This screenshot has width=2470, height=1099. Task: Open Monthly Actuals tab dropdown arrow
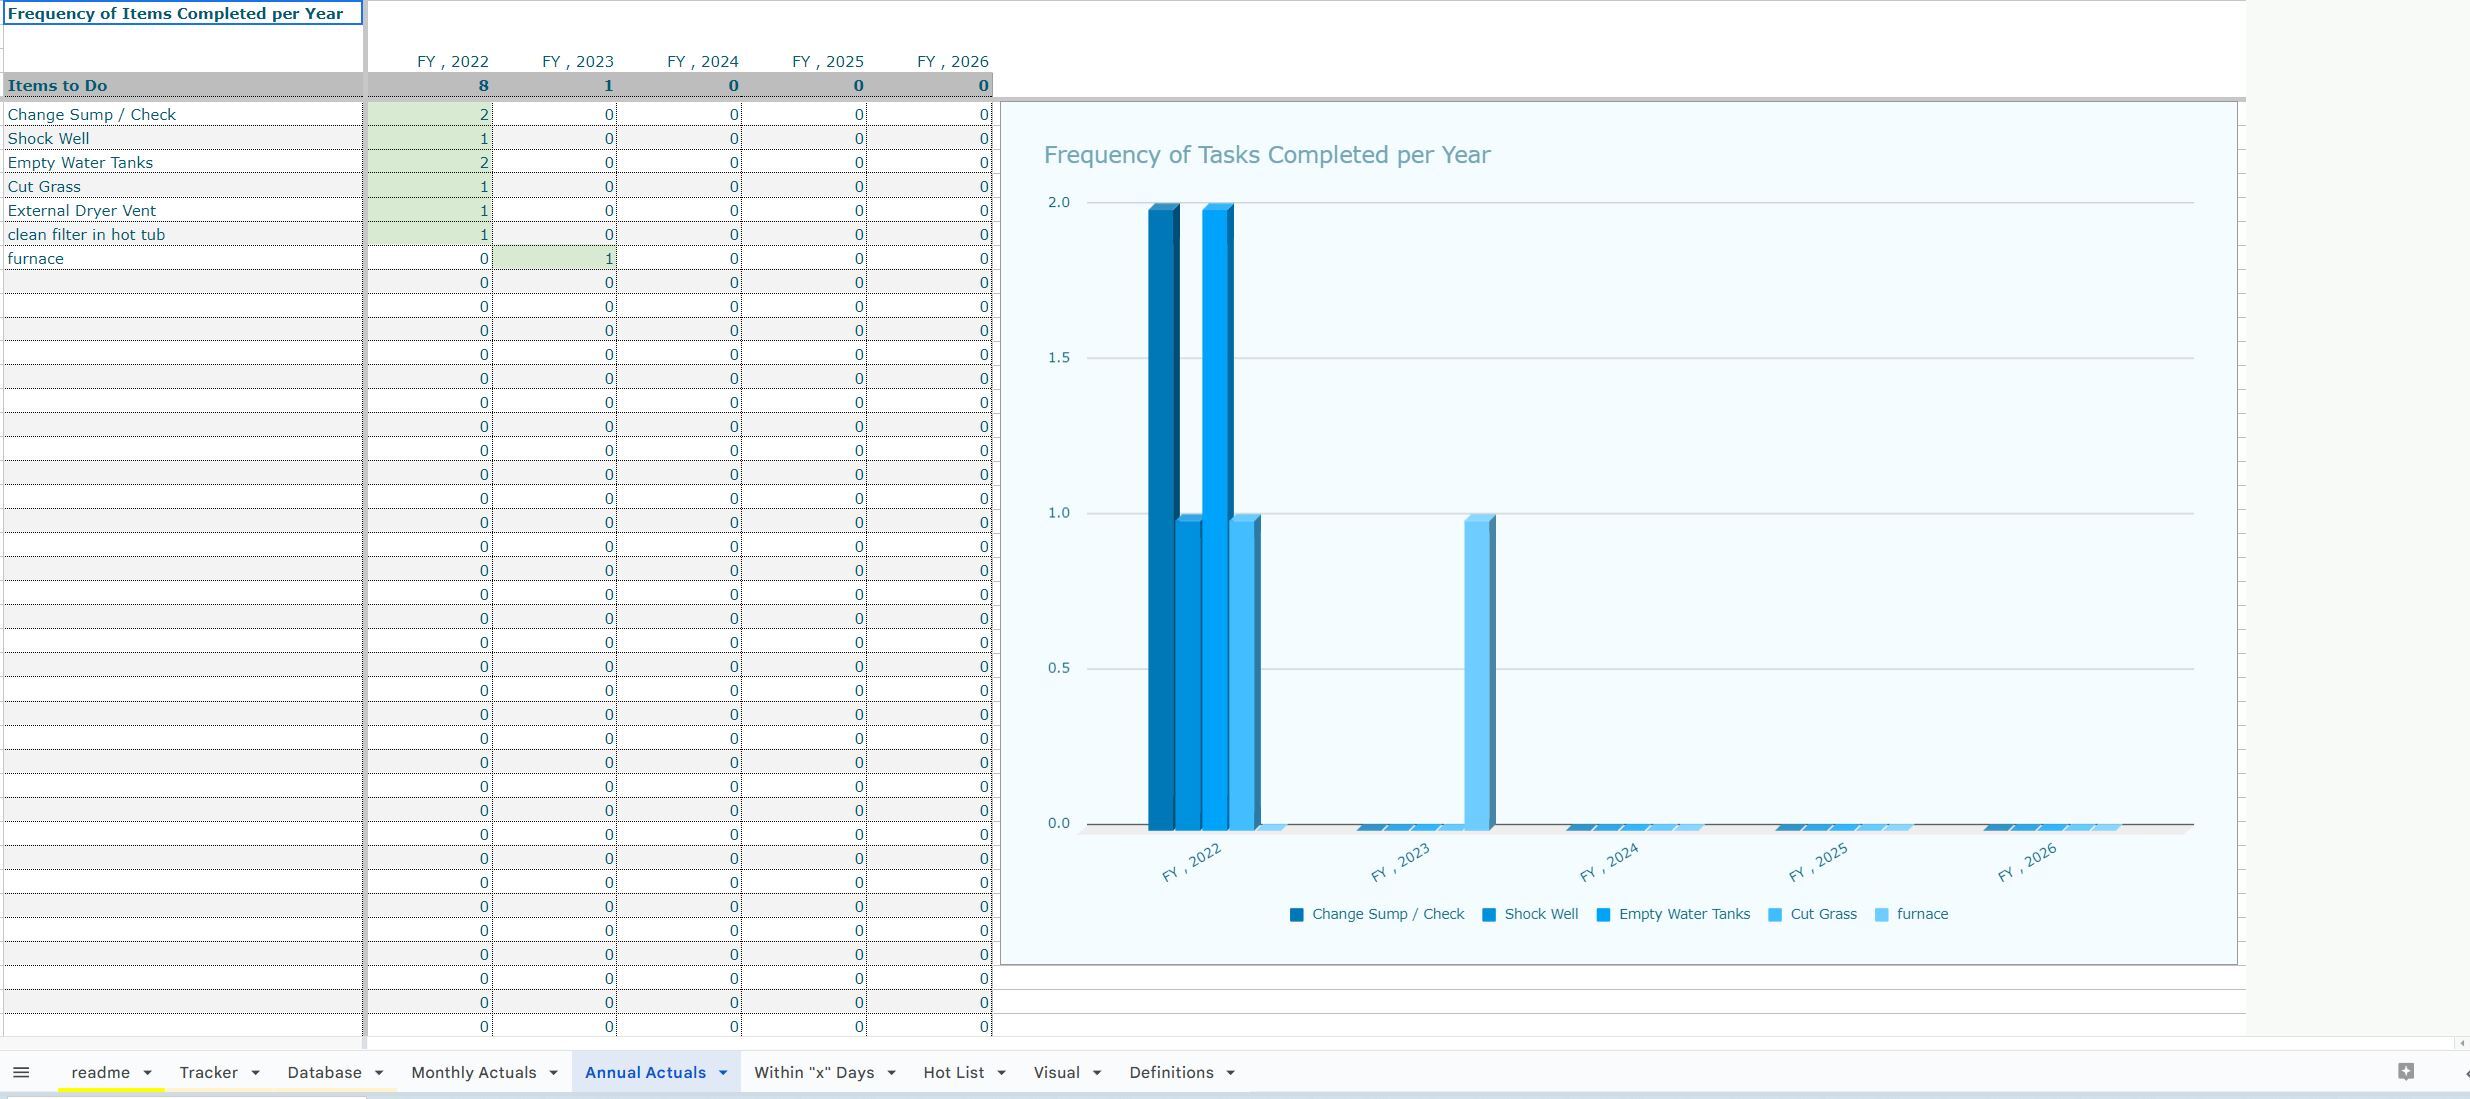[553, 1073]
